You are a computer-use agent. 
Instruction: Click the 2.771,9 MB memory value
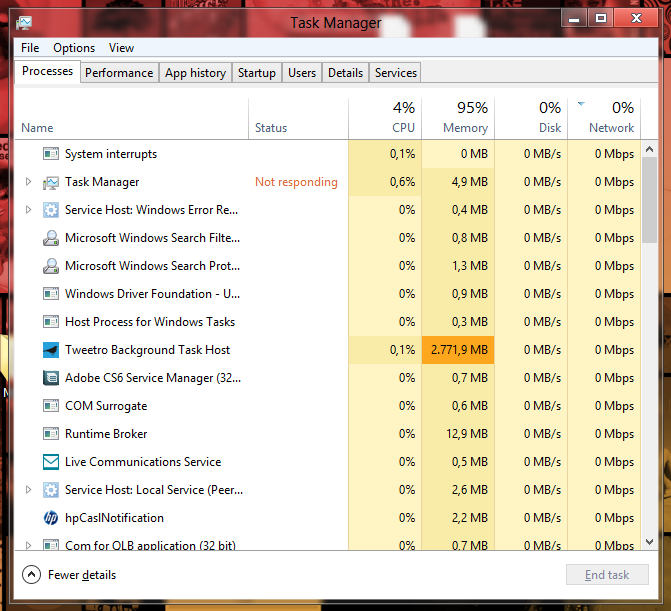pos(459,350)
